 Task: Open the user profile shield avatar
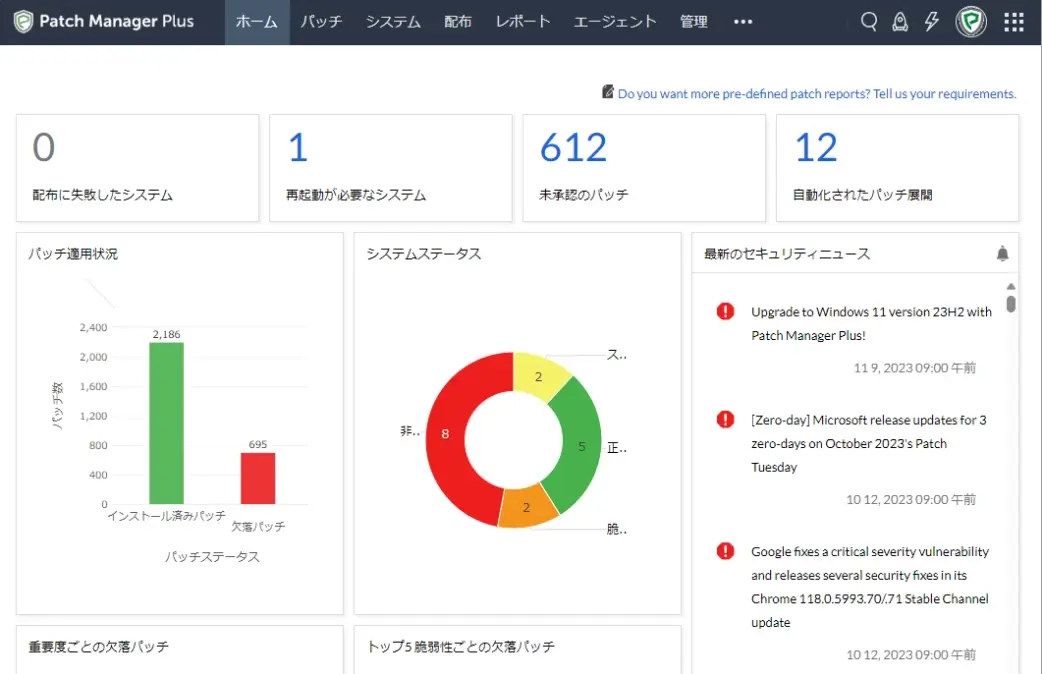[971, 22]
